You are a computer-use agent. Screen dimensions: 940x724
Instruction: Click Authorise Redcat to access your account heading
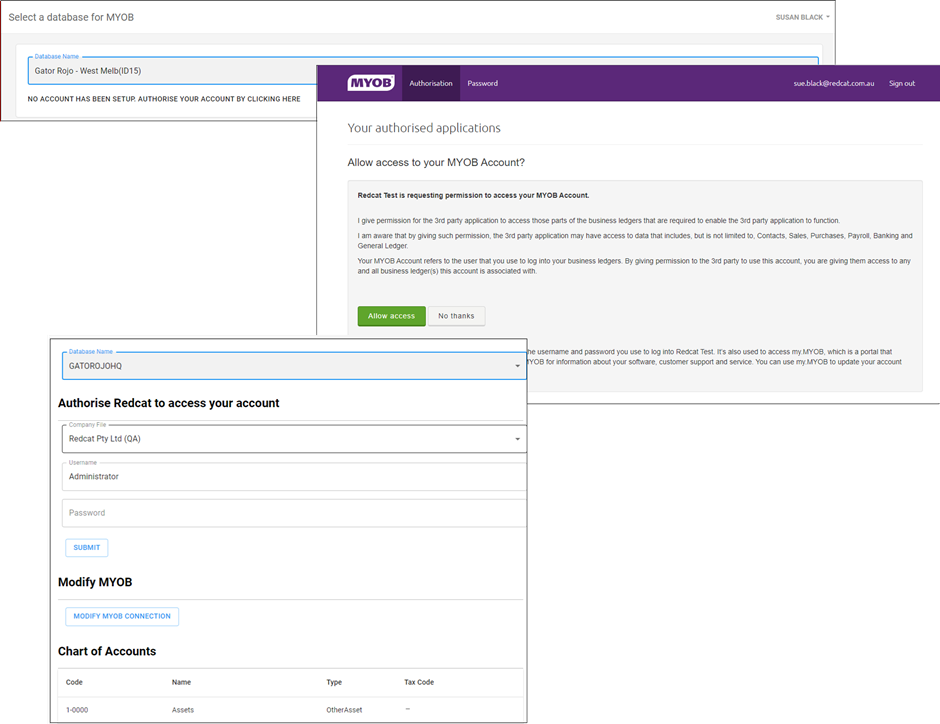coord(168,403)
